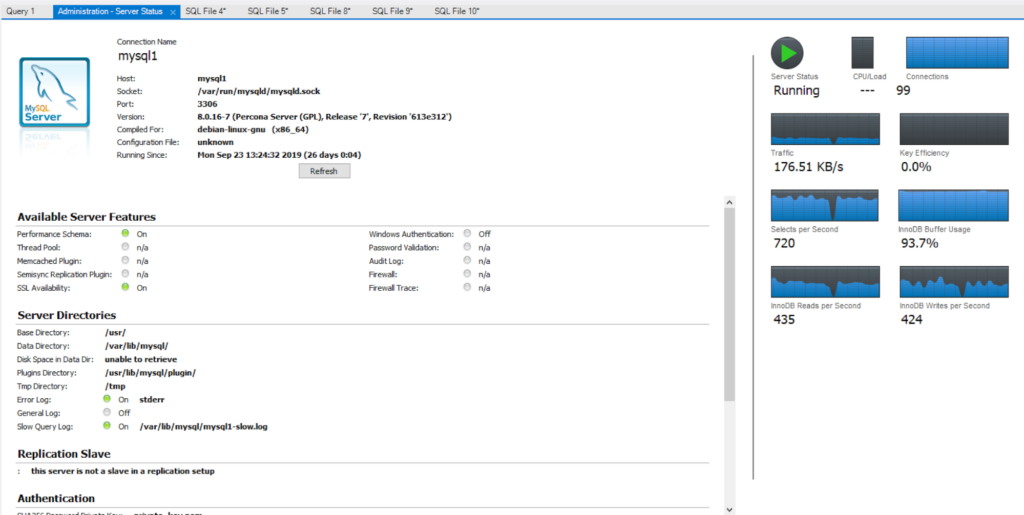
Task: Open the SQL File 5* tab
Action: pyautogui.click(x=268, y=12)
